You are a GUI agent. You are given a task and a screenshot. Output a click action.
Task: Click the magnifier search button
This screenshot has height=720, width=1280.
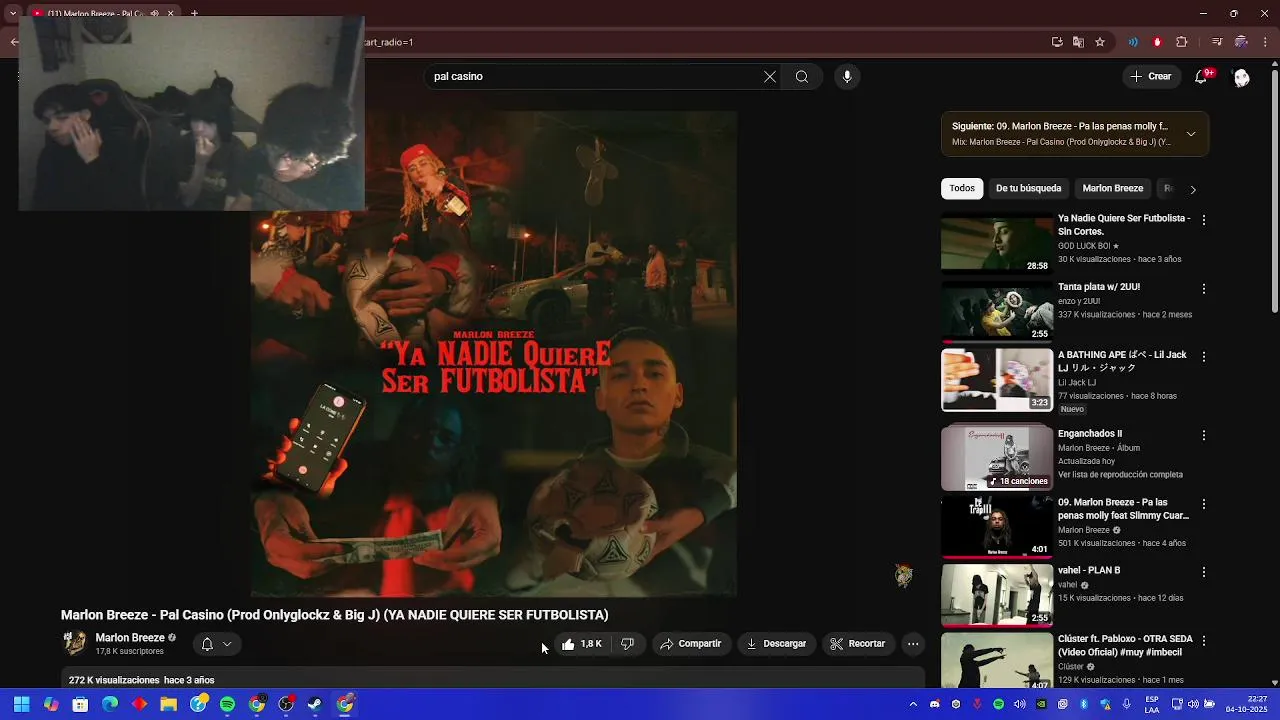pos(802,77)
